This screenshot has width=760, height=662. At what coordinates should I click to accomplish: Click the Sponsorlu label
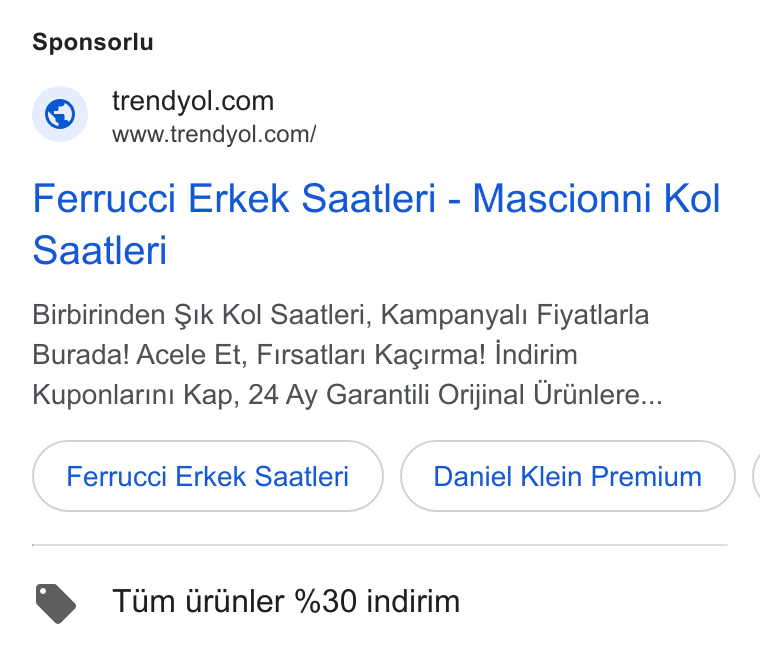93,42
